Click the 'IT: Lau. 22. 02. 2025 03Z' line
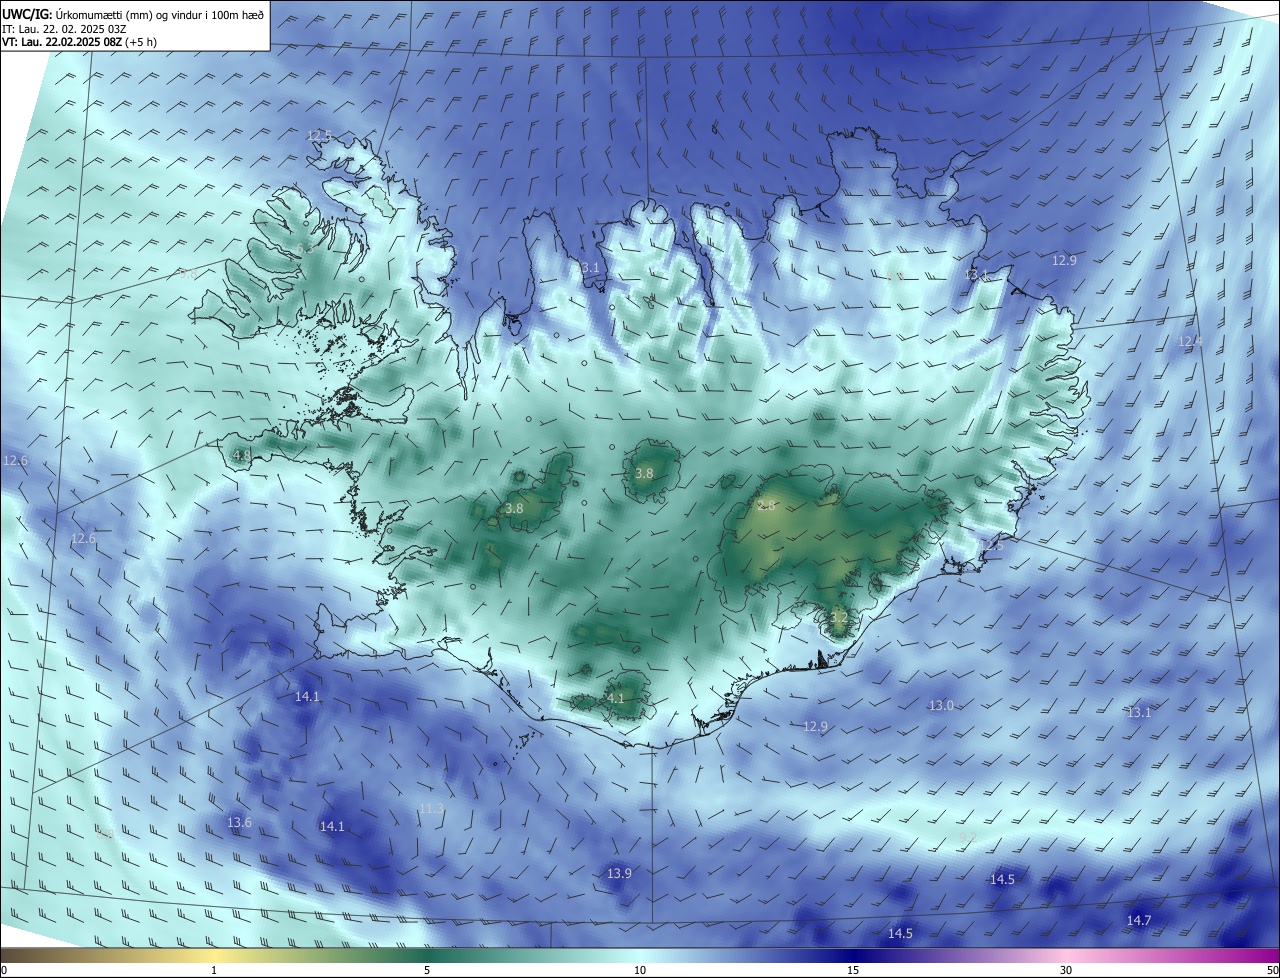 tap(64, 29)
